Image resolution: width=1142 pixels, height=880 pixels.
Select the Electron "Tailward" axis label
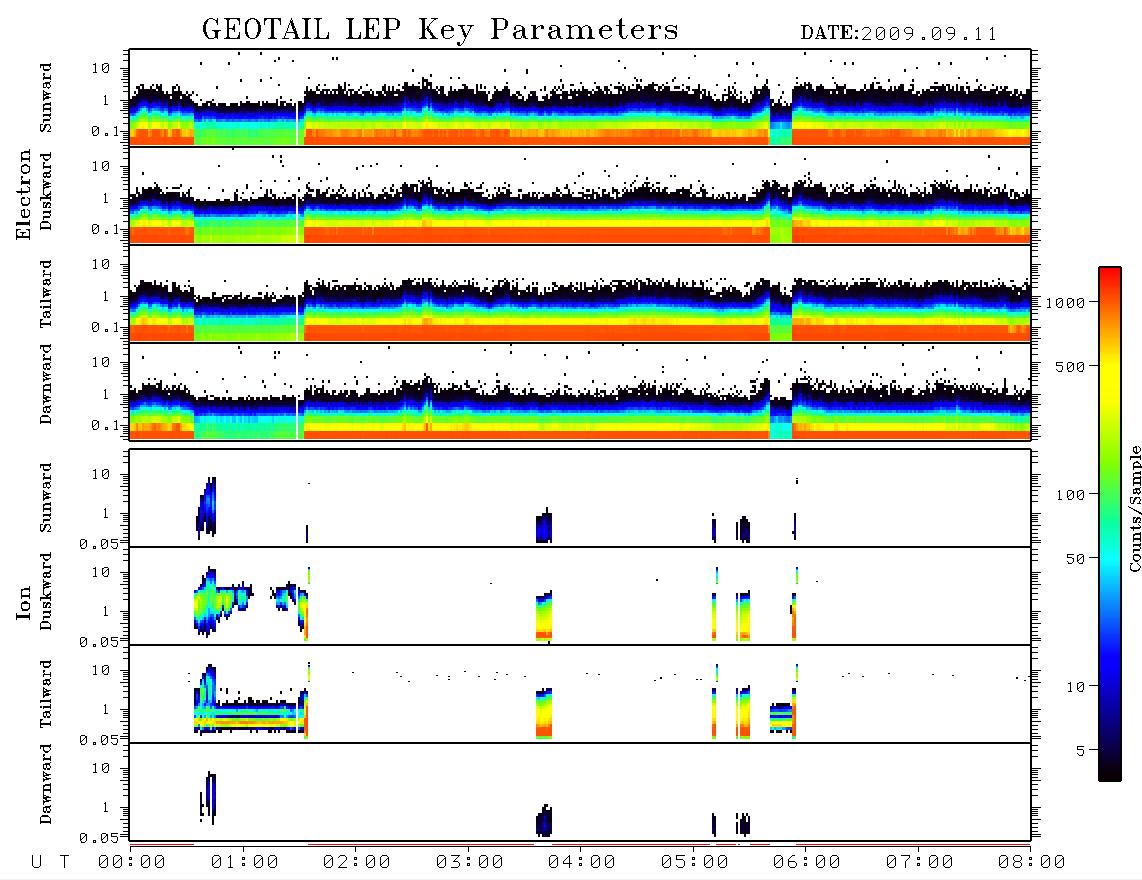[x=46, y=294]
